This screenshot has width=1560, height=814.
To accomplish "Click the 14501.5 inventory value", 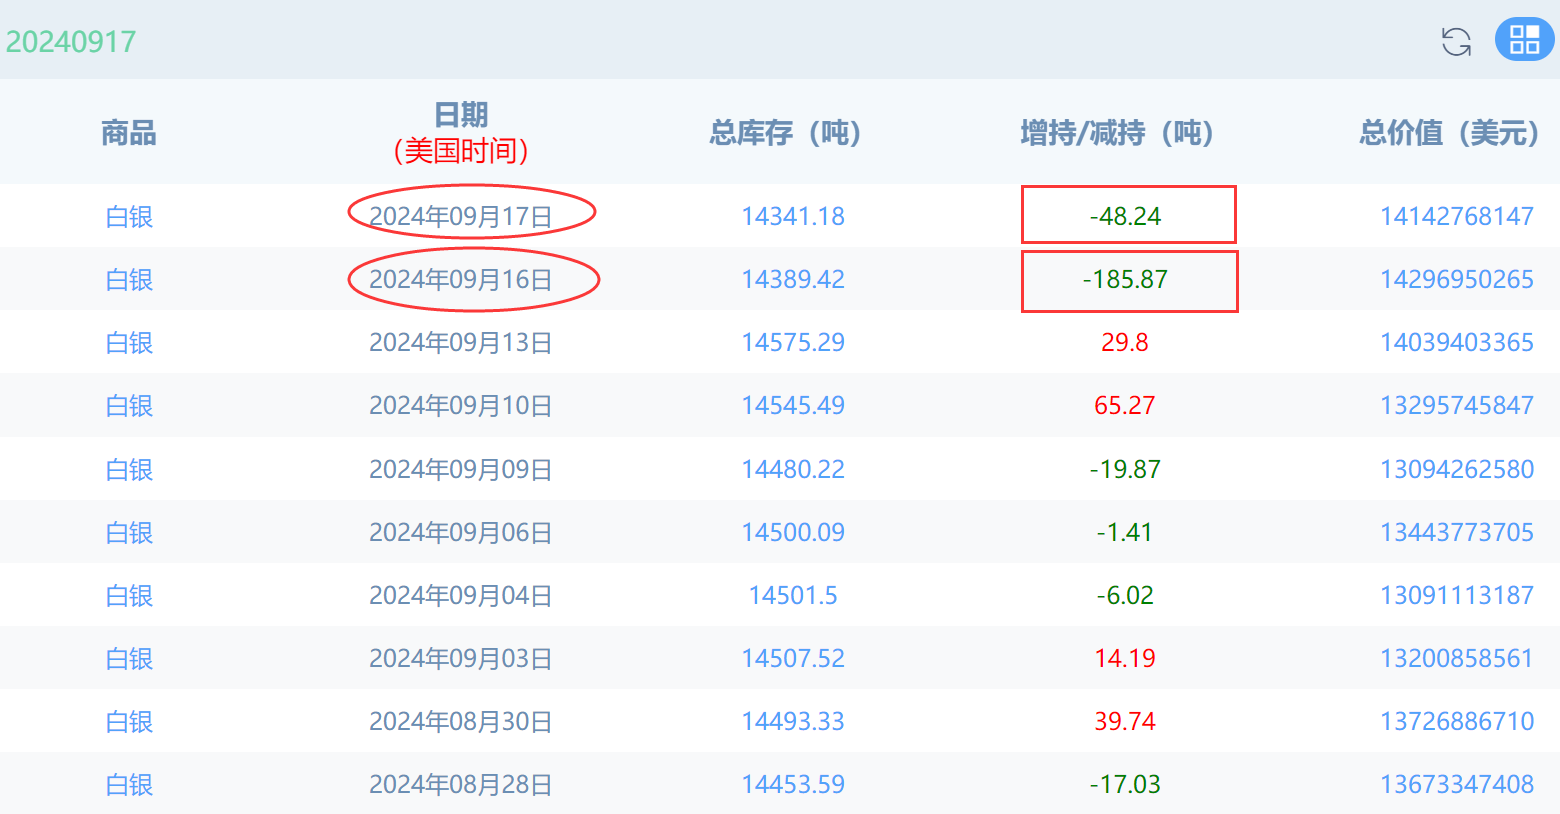I will (793, 596).
